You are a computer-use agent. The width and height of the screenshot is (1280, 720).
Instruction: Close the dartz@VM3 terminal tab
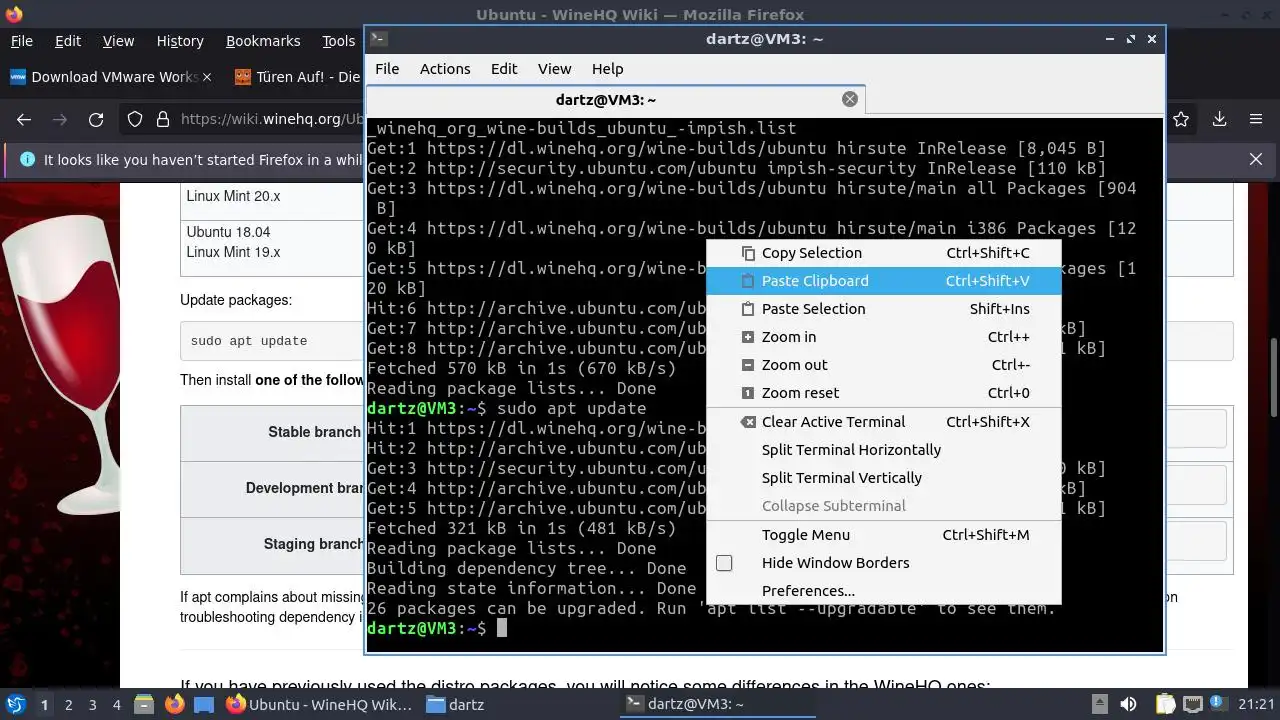[x=850, y=99]
